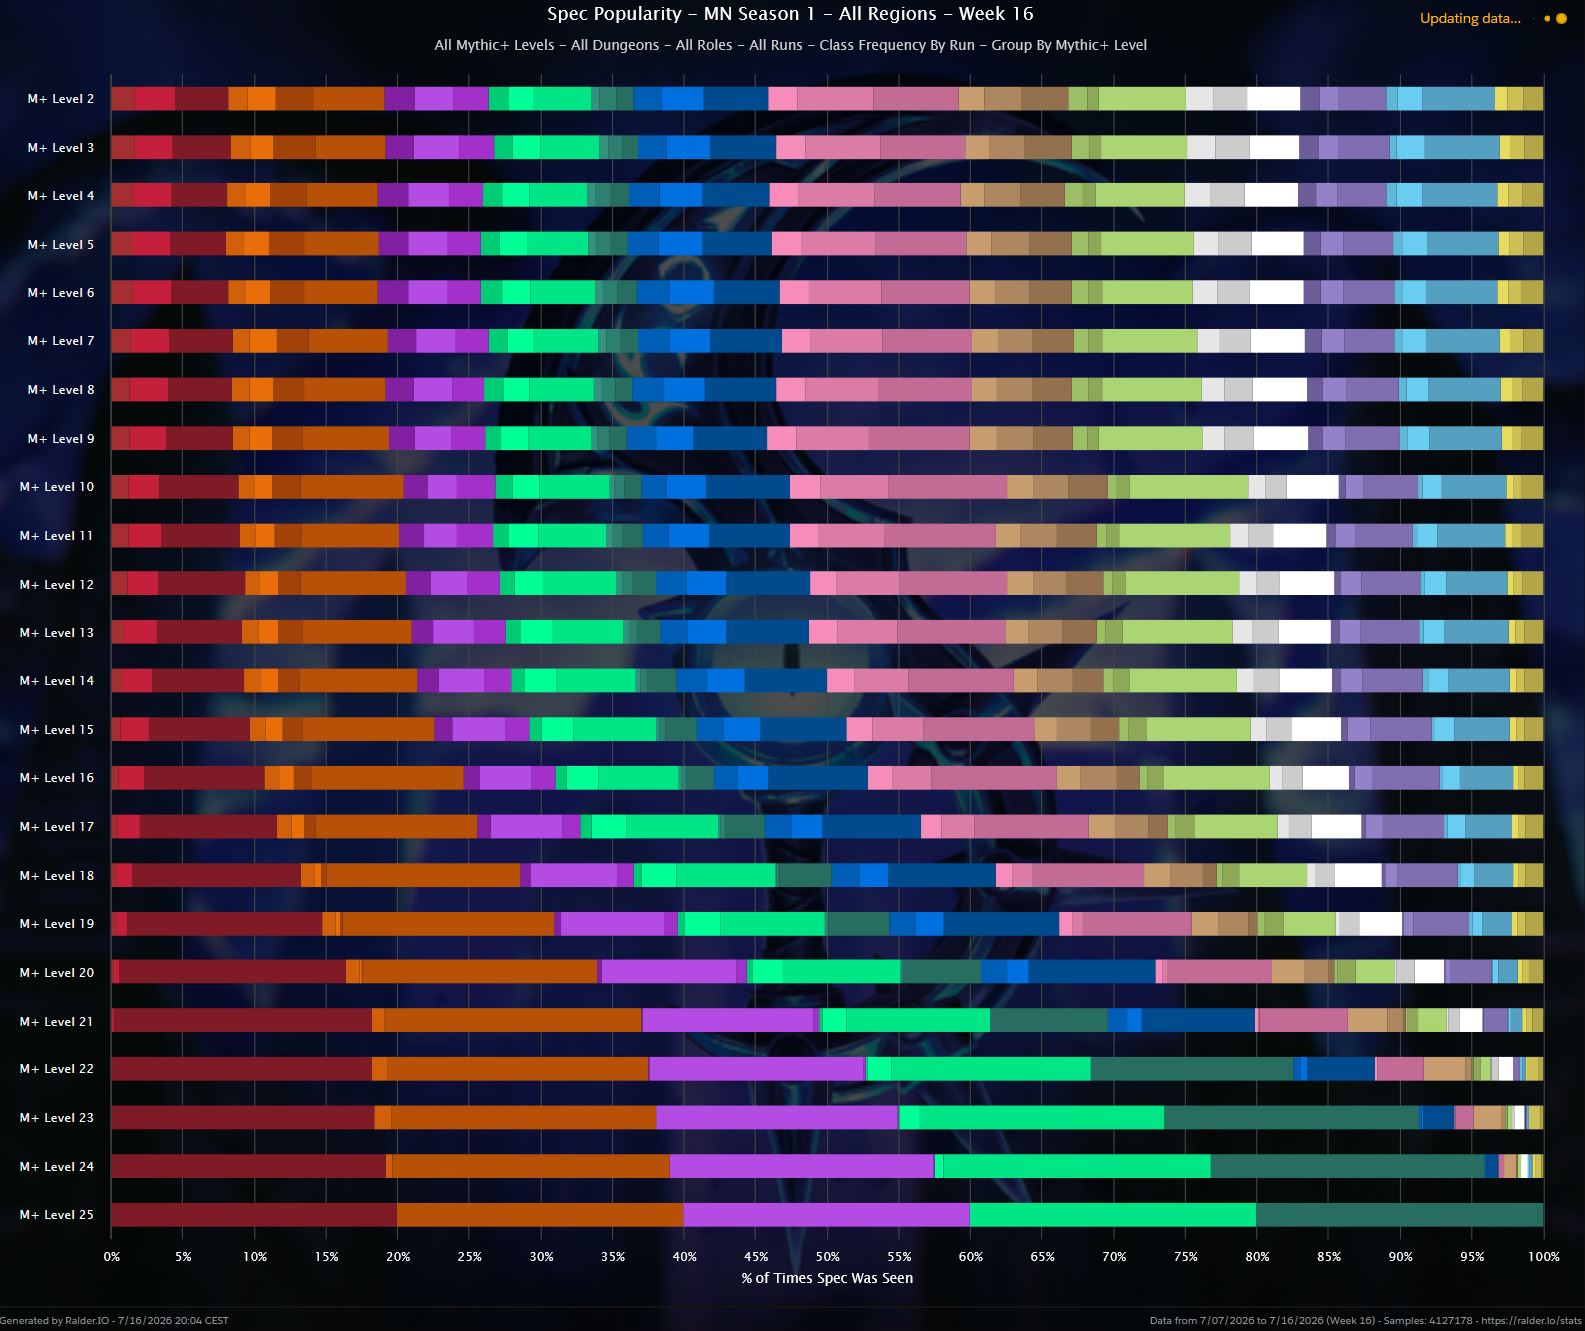
Task: Click the orange segment in M+ Level 25 bar
Action: (x=540, y=1215)
